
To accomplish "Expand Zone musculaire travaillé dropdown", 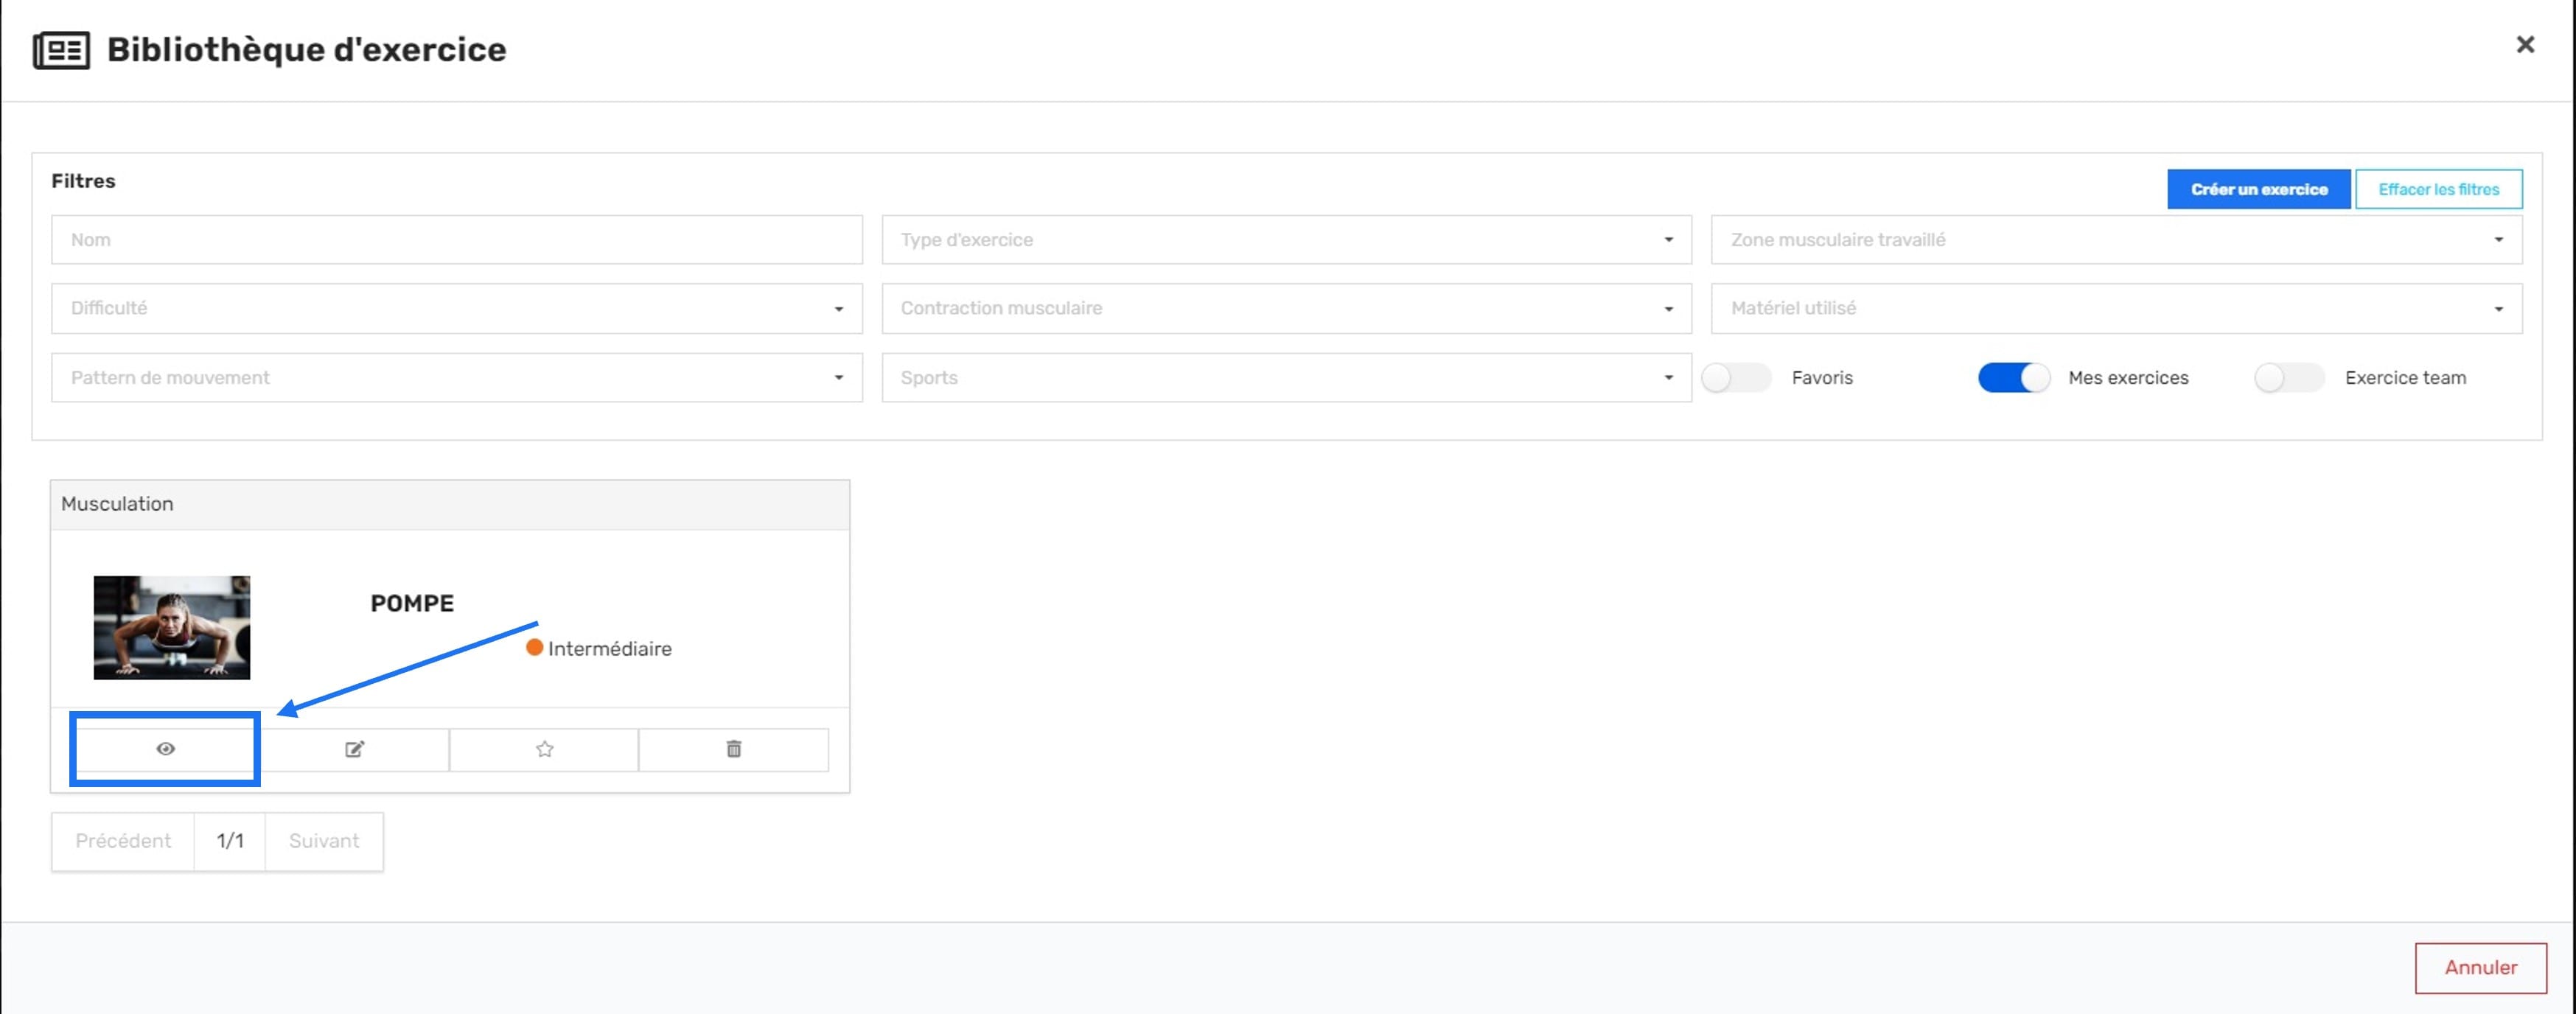I will coord(2116,240).
